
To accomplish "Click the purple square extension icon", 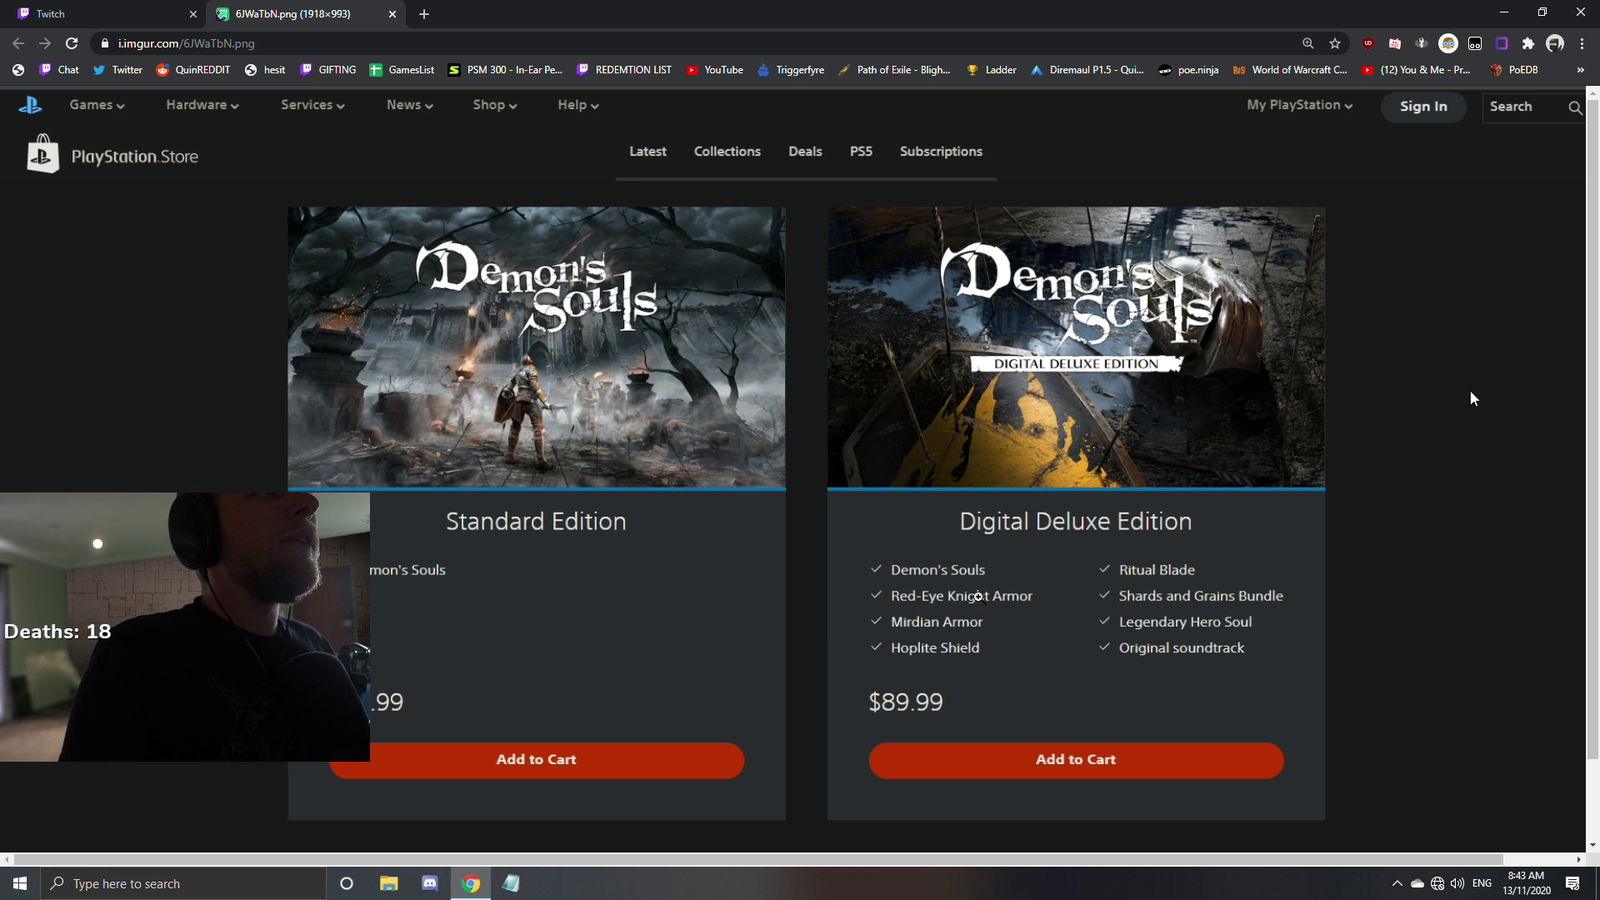I will [1501, 43].
